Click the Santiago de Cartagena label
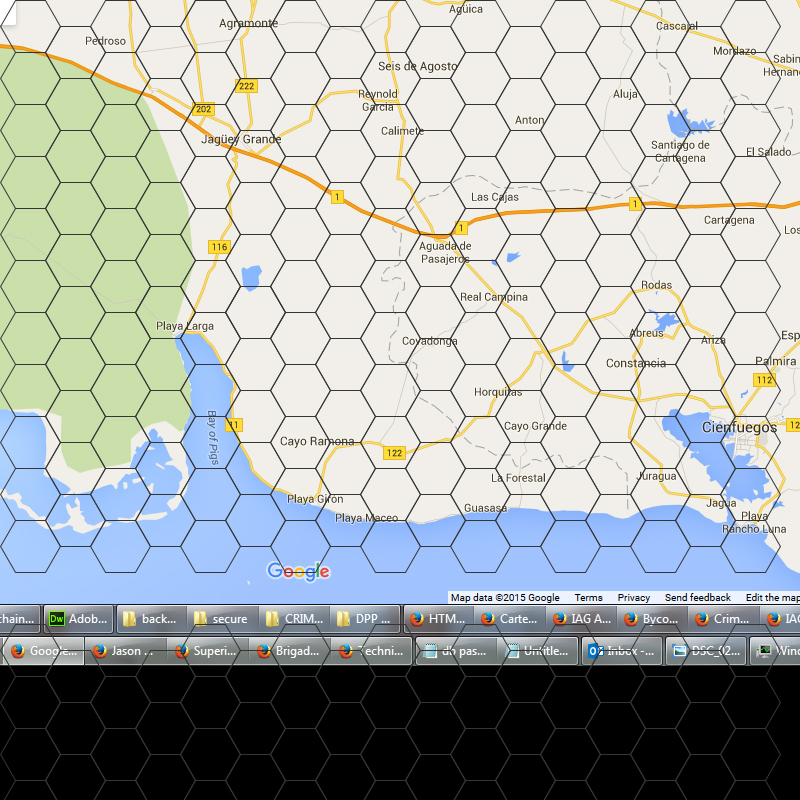The image size is (800, 800). [x=680, y=152]
